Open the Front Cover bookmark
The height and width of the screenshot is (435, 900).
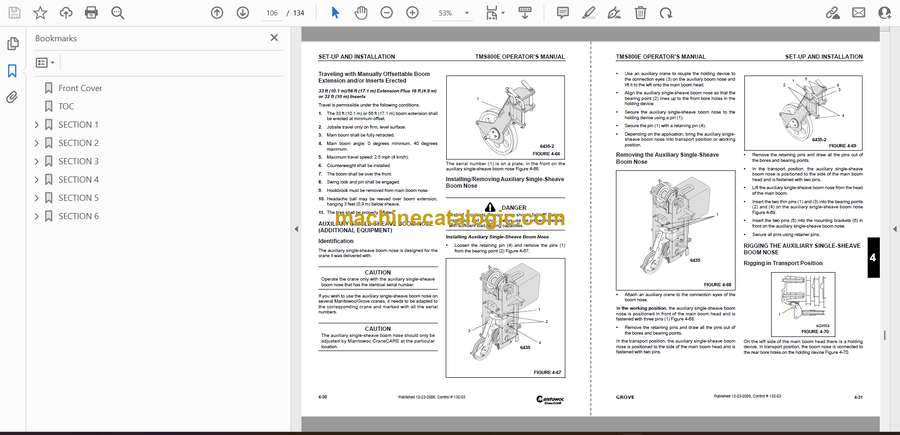80,88
